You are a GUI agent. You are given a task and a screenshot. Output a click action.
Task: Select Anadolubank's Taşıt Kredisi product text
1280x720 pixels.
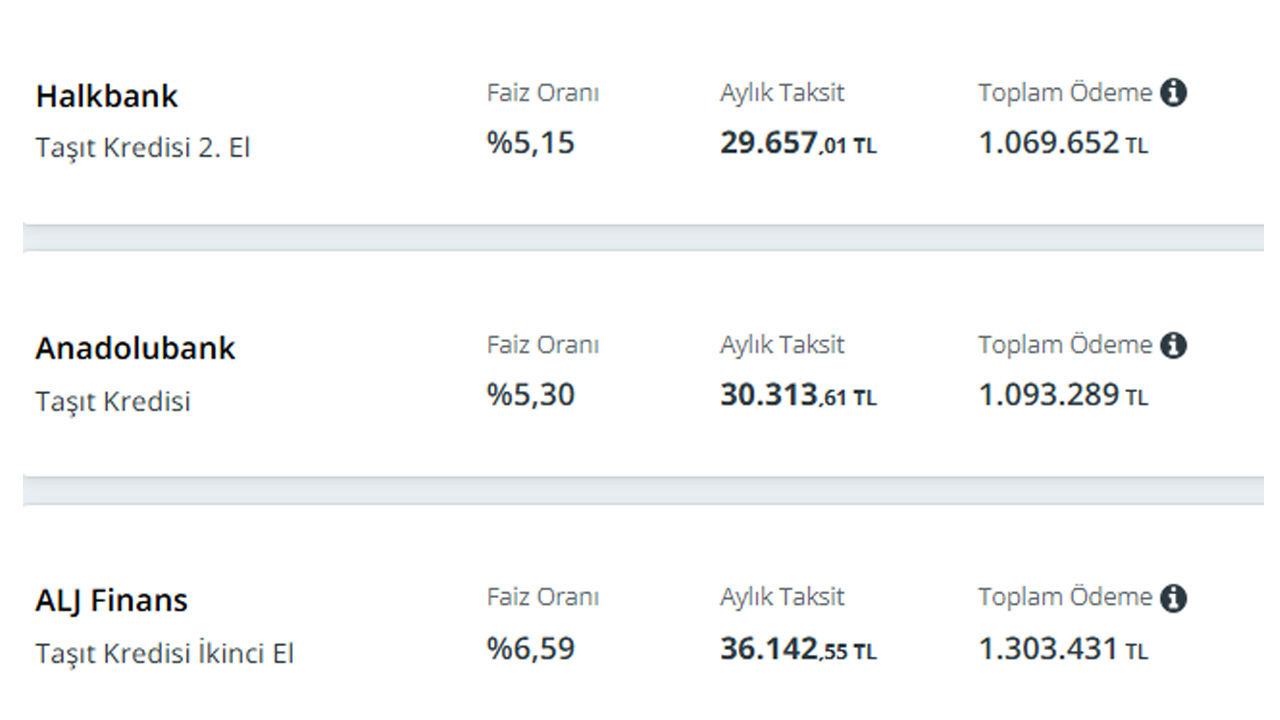click(x=113, y=401)
